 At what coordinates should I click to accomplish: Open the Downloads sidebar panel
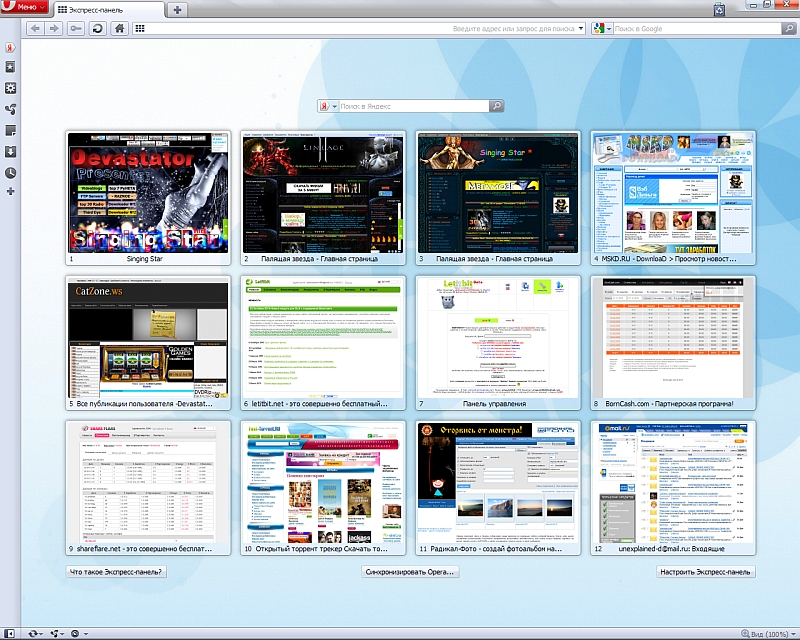tap(10, 152)
